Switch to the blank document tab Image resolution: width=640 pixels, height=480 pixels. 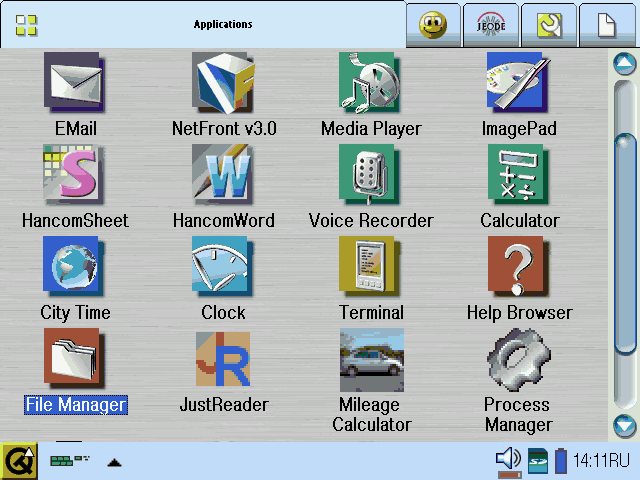tap(607, 25)
